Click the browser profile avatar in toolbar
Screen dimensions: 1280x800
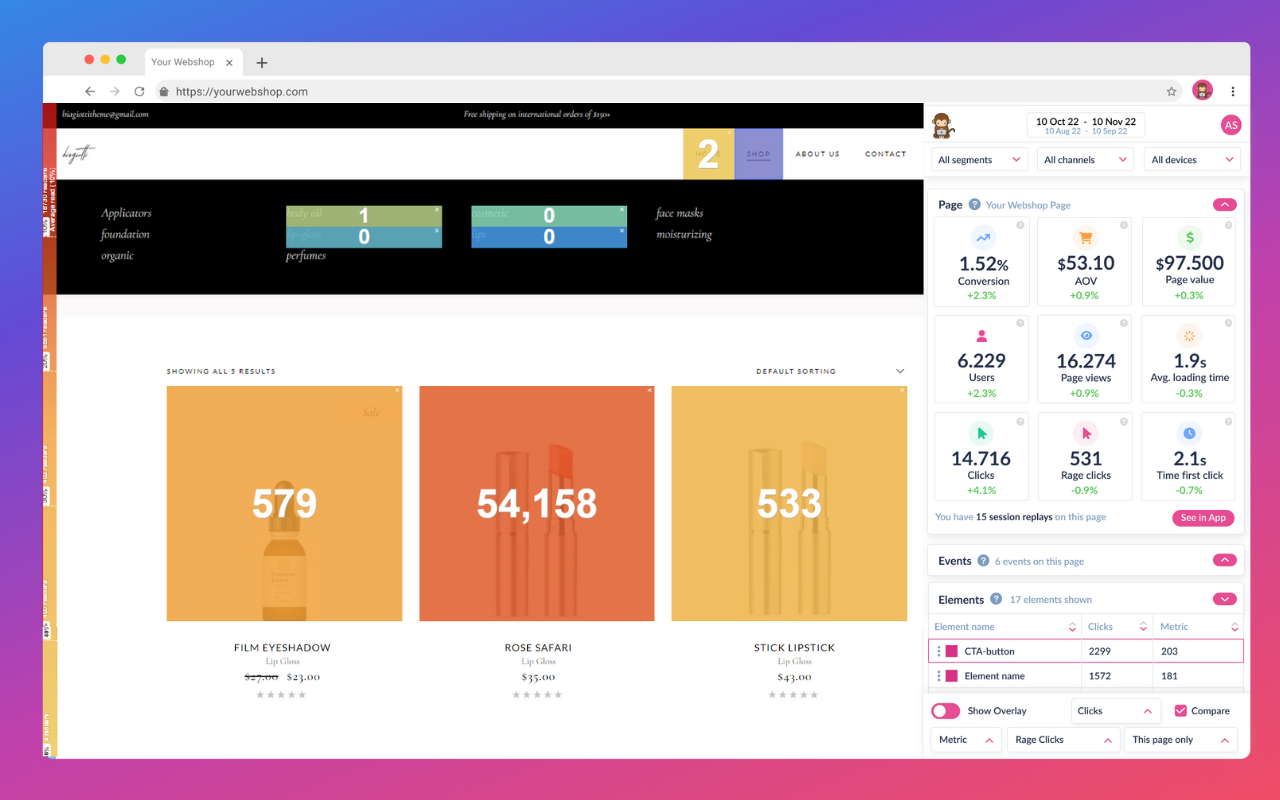pyautogui.click(x=1202, y=91)
